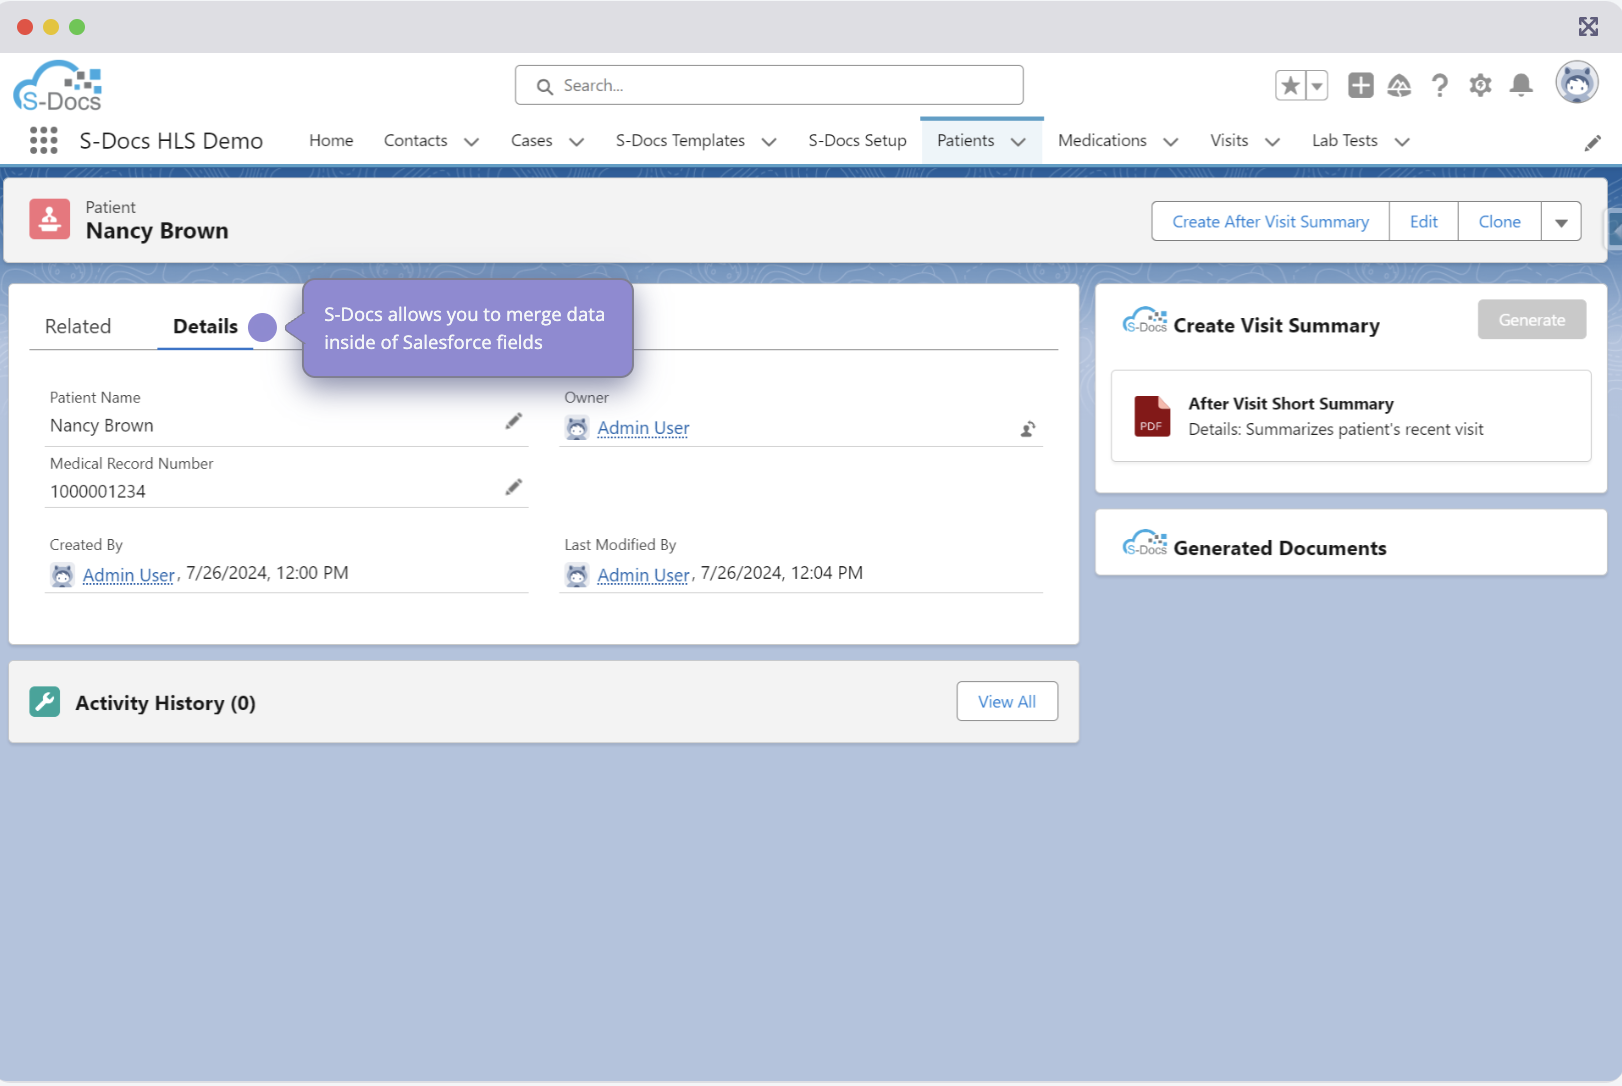Open the Trailhead guidance icon
The height and width of the screenshot is (1086, 1622).
1399,86
